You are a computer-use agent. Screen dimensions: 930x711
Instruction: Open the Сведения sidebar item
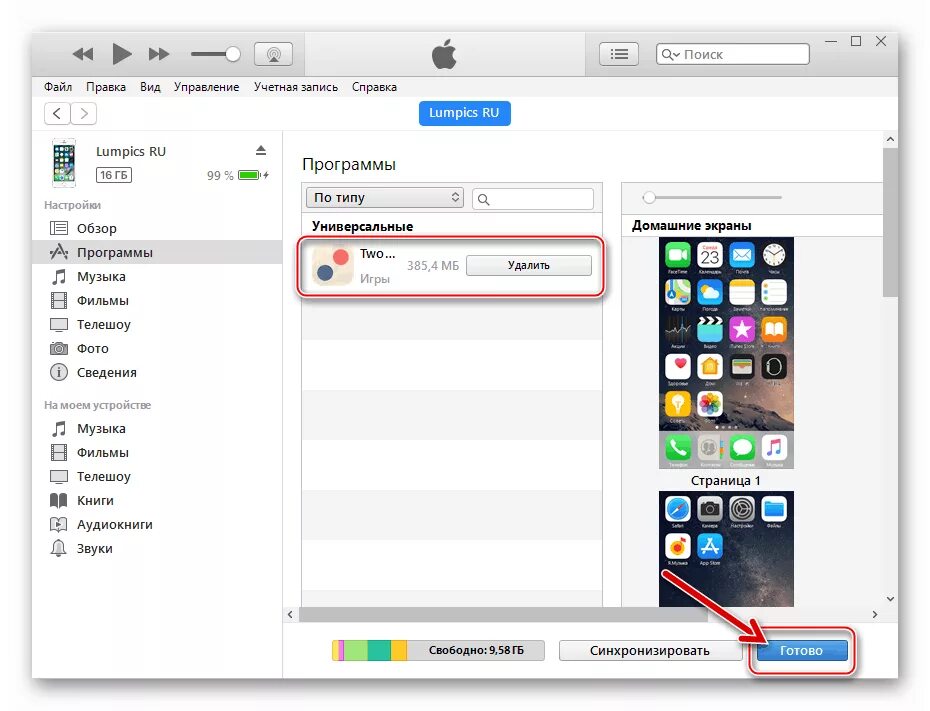pos(157,372)
